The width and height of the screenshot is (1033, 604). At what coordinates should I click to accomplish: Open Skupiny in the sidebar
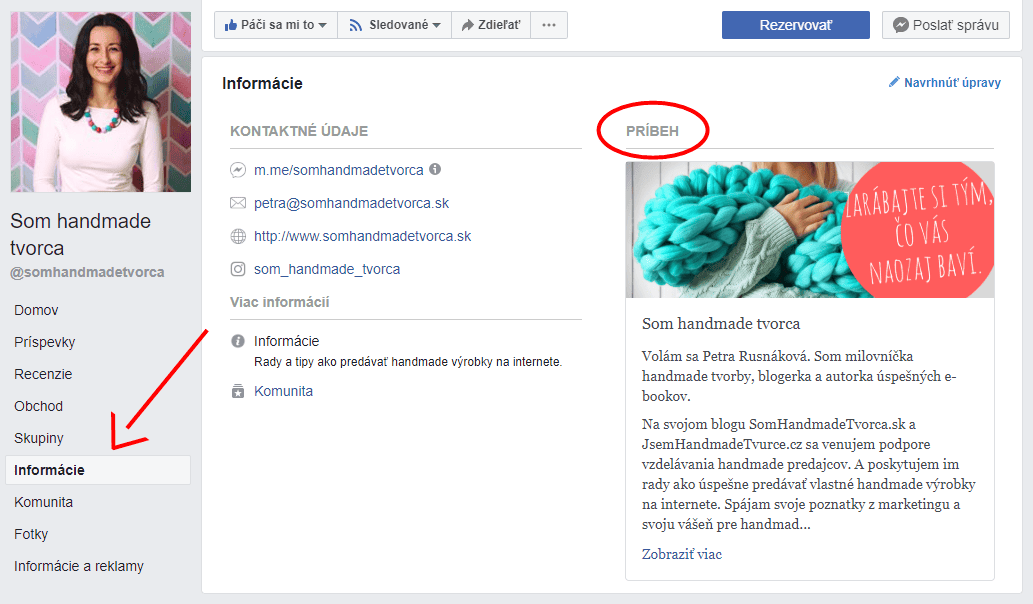(39, 438)
